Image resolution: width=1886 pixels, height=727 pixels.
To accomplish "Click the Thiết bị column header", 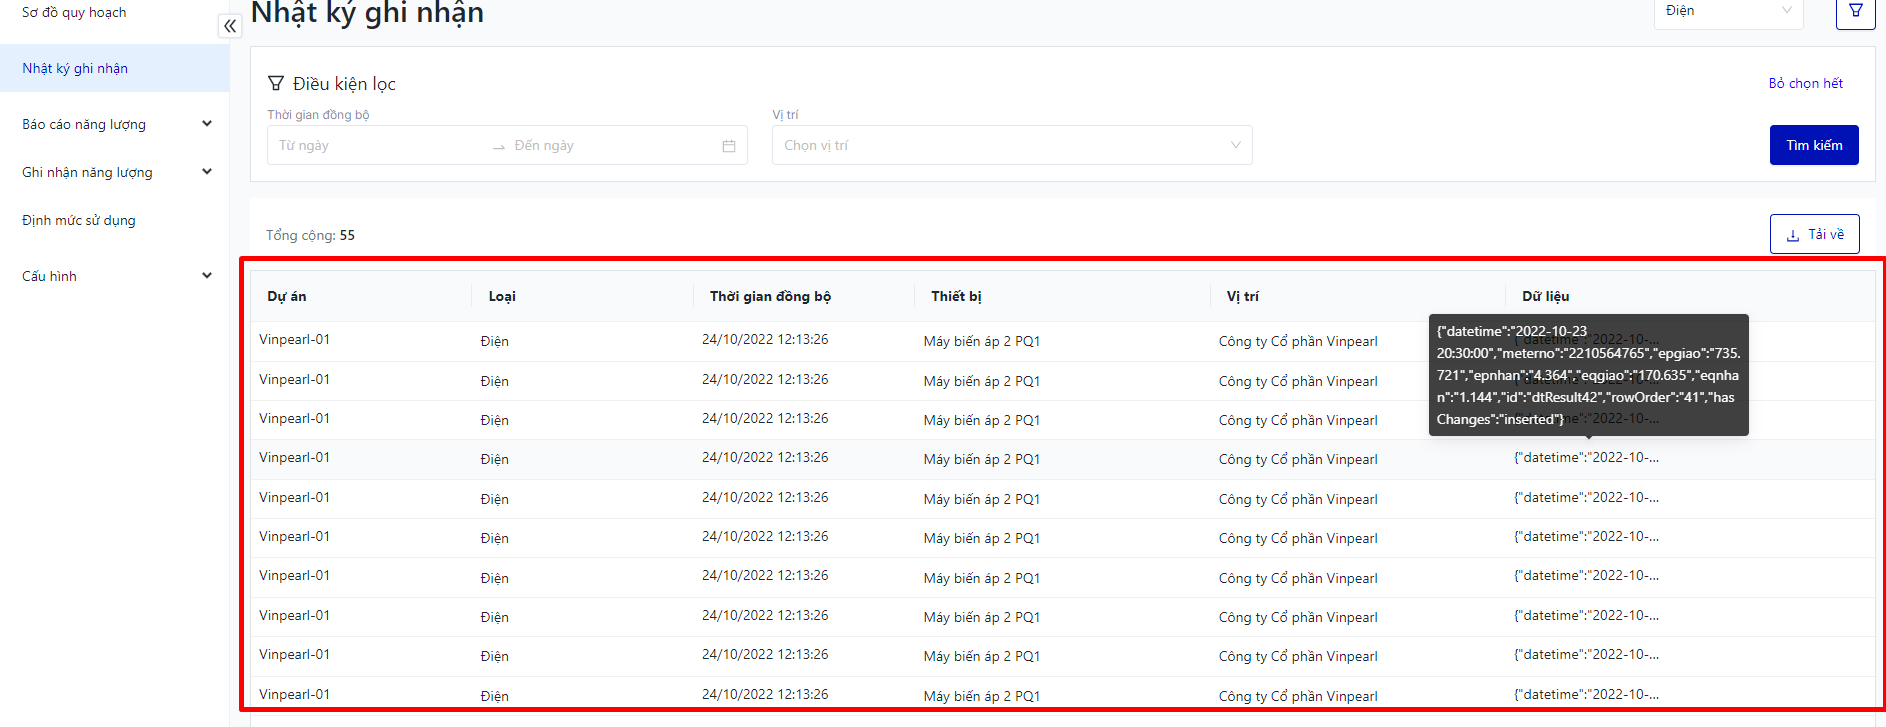I will [956, 296].
